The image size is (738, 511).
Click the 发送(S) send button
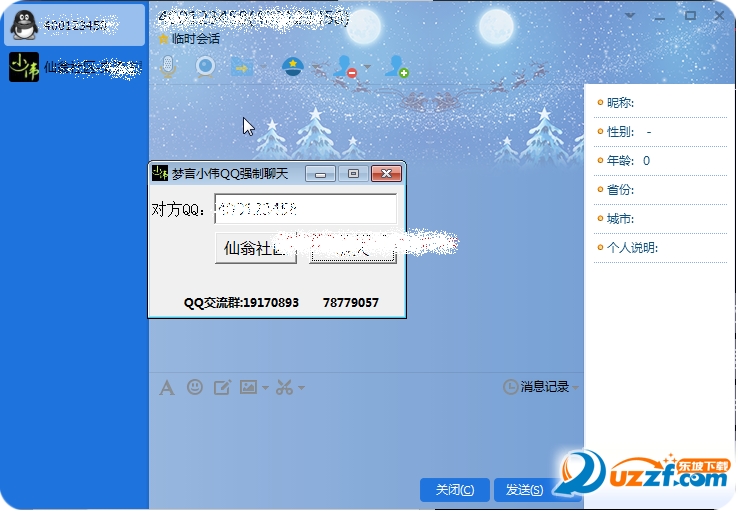(524, 490)
